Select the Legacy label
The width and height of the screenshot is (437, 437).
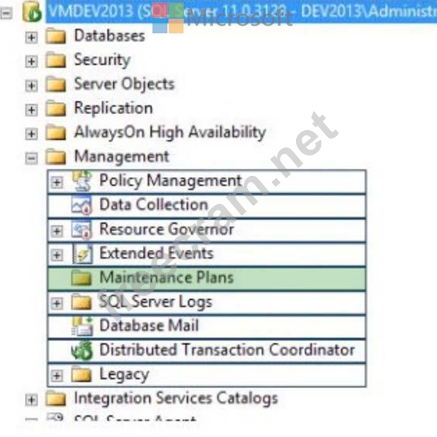click(124, 375)
